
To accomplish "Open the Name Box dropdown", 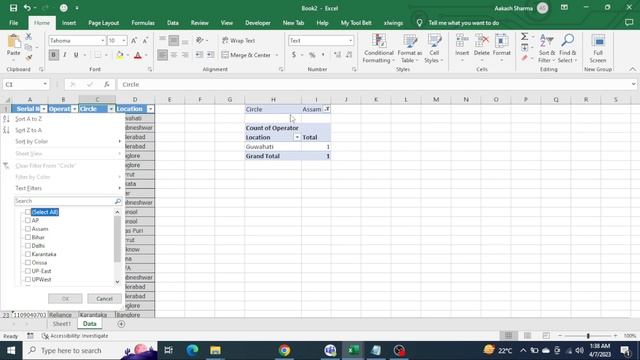I will [45, 84].
